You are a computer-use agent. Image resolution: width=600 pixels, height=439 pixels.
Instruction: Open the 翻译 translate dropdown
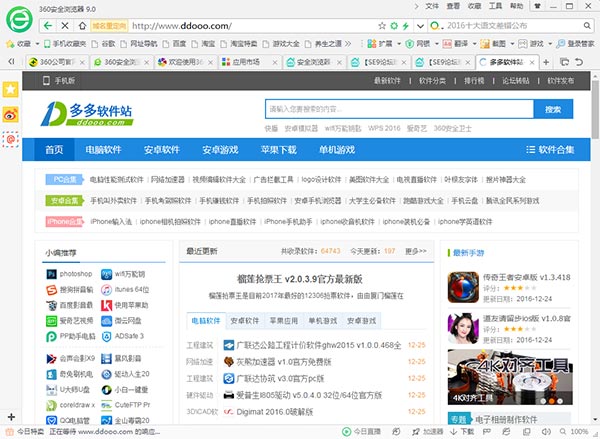click(x=459, y=44)
